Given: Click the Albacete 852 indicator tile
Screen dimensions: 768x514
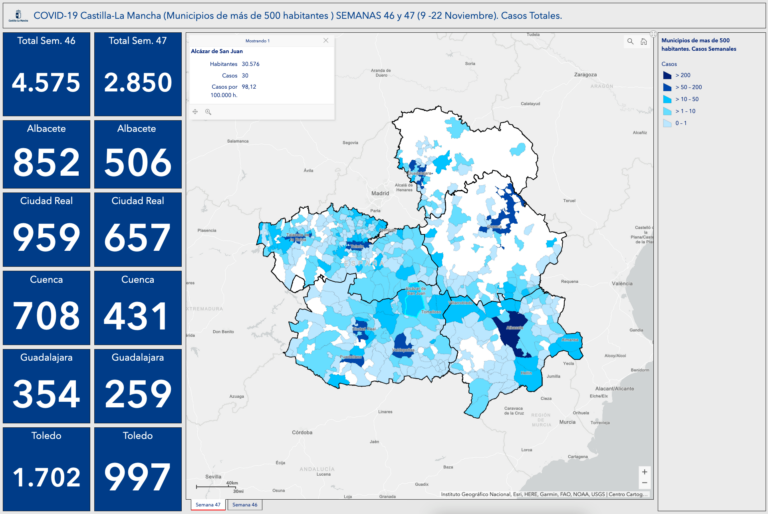Looking at the screenshot, I should coord(46,152).
